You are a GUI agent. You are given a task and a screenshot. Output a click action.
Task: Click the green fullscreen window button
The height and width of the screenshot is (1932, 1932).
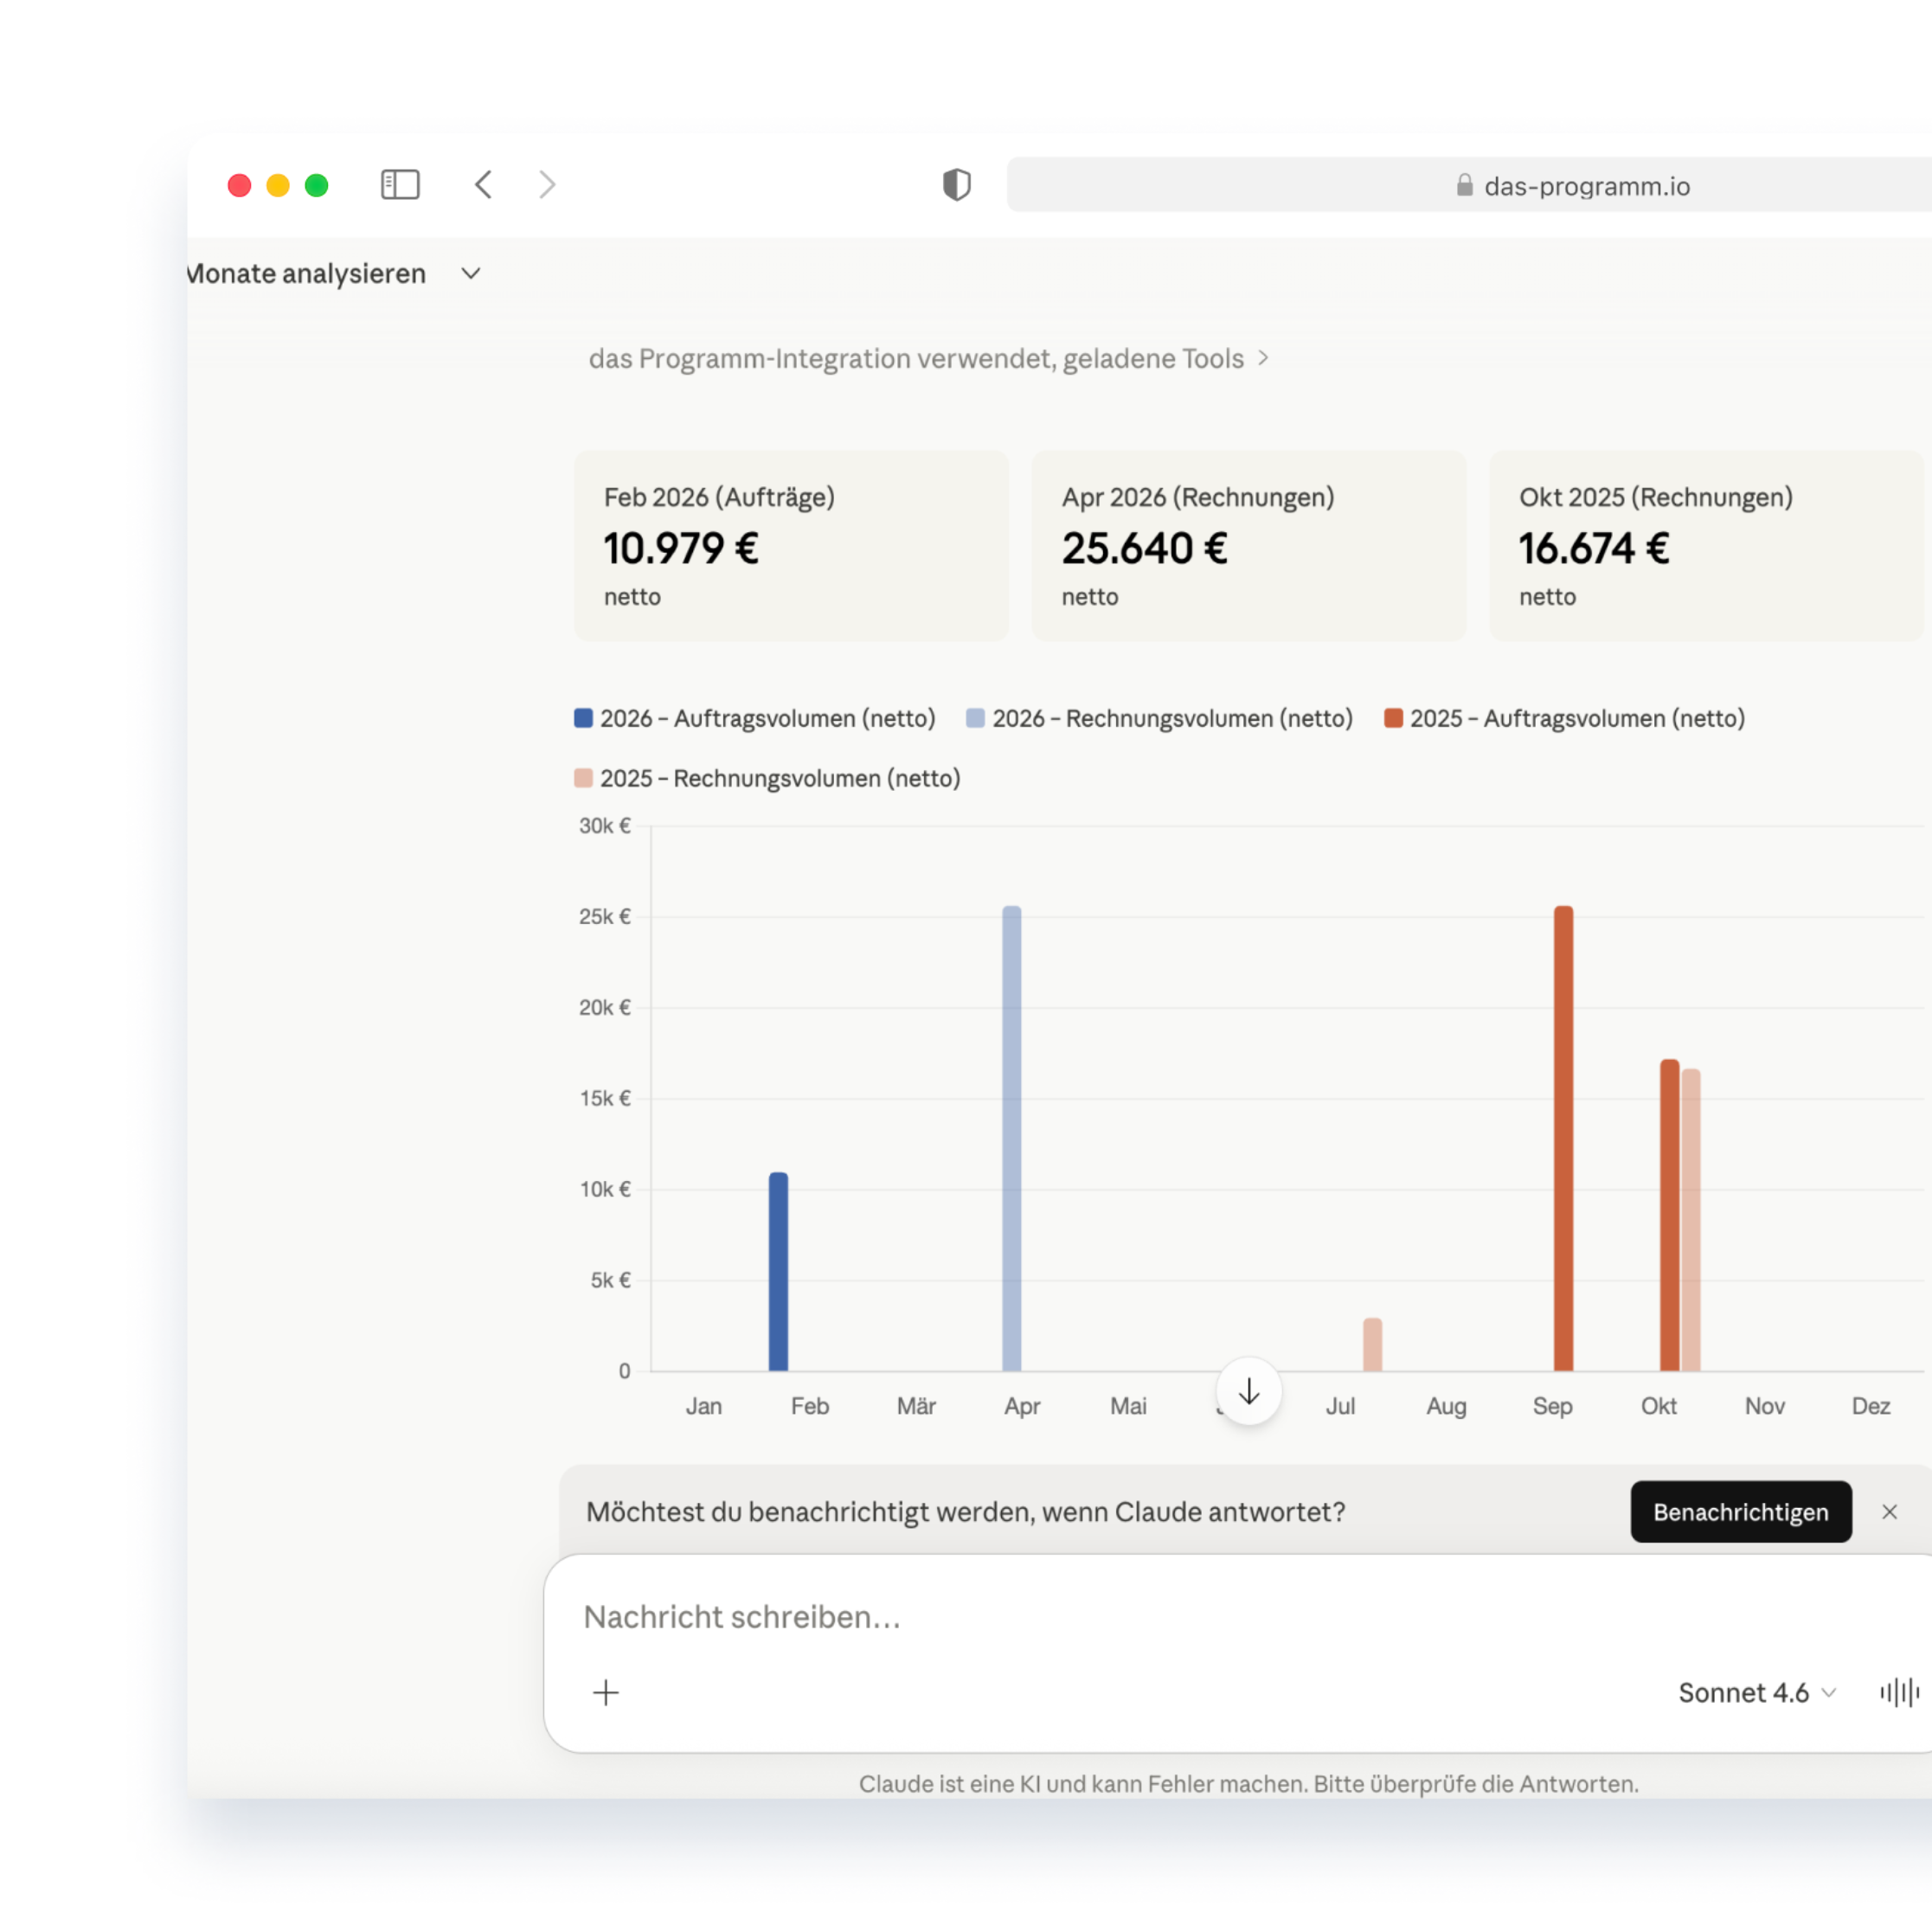(317, 186)
